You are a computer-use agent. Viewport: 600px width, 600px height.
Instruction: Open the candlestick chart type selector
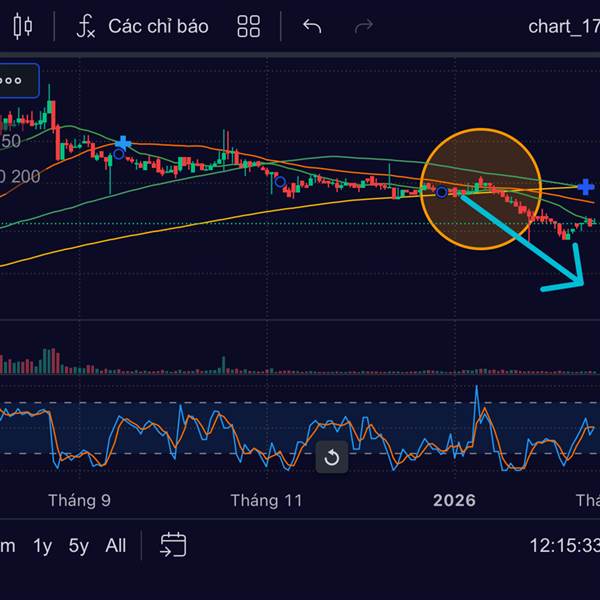23,26
